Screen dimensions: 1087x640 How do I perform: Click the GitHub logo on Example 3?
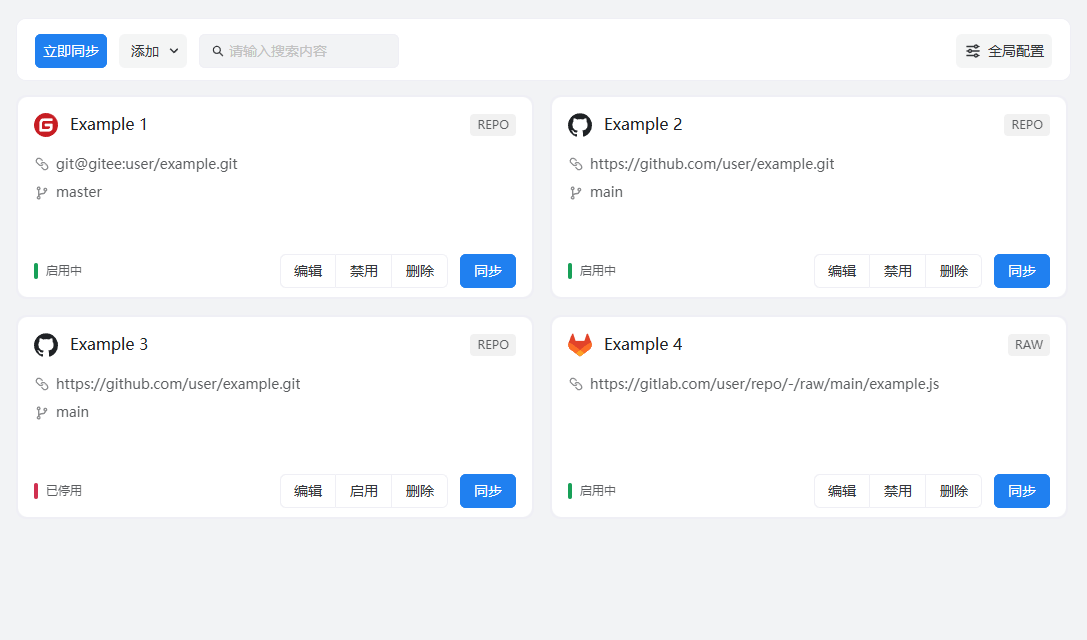pos(46,345)
